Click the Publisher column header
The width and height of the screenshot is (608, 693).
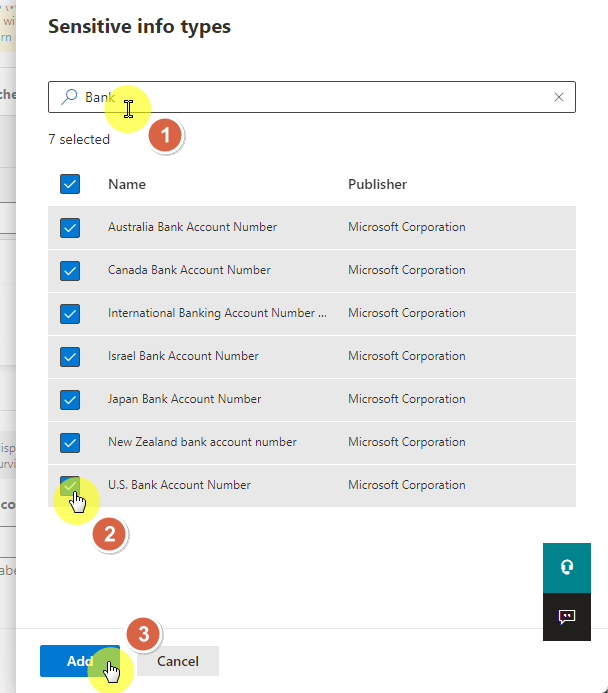point(377,184)
